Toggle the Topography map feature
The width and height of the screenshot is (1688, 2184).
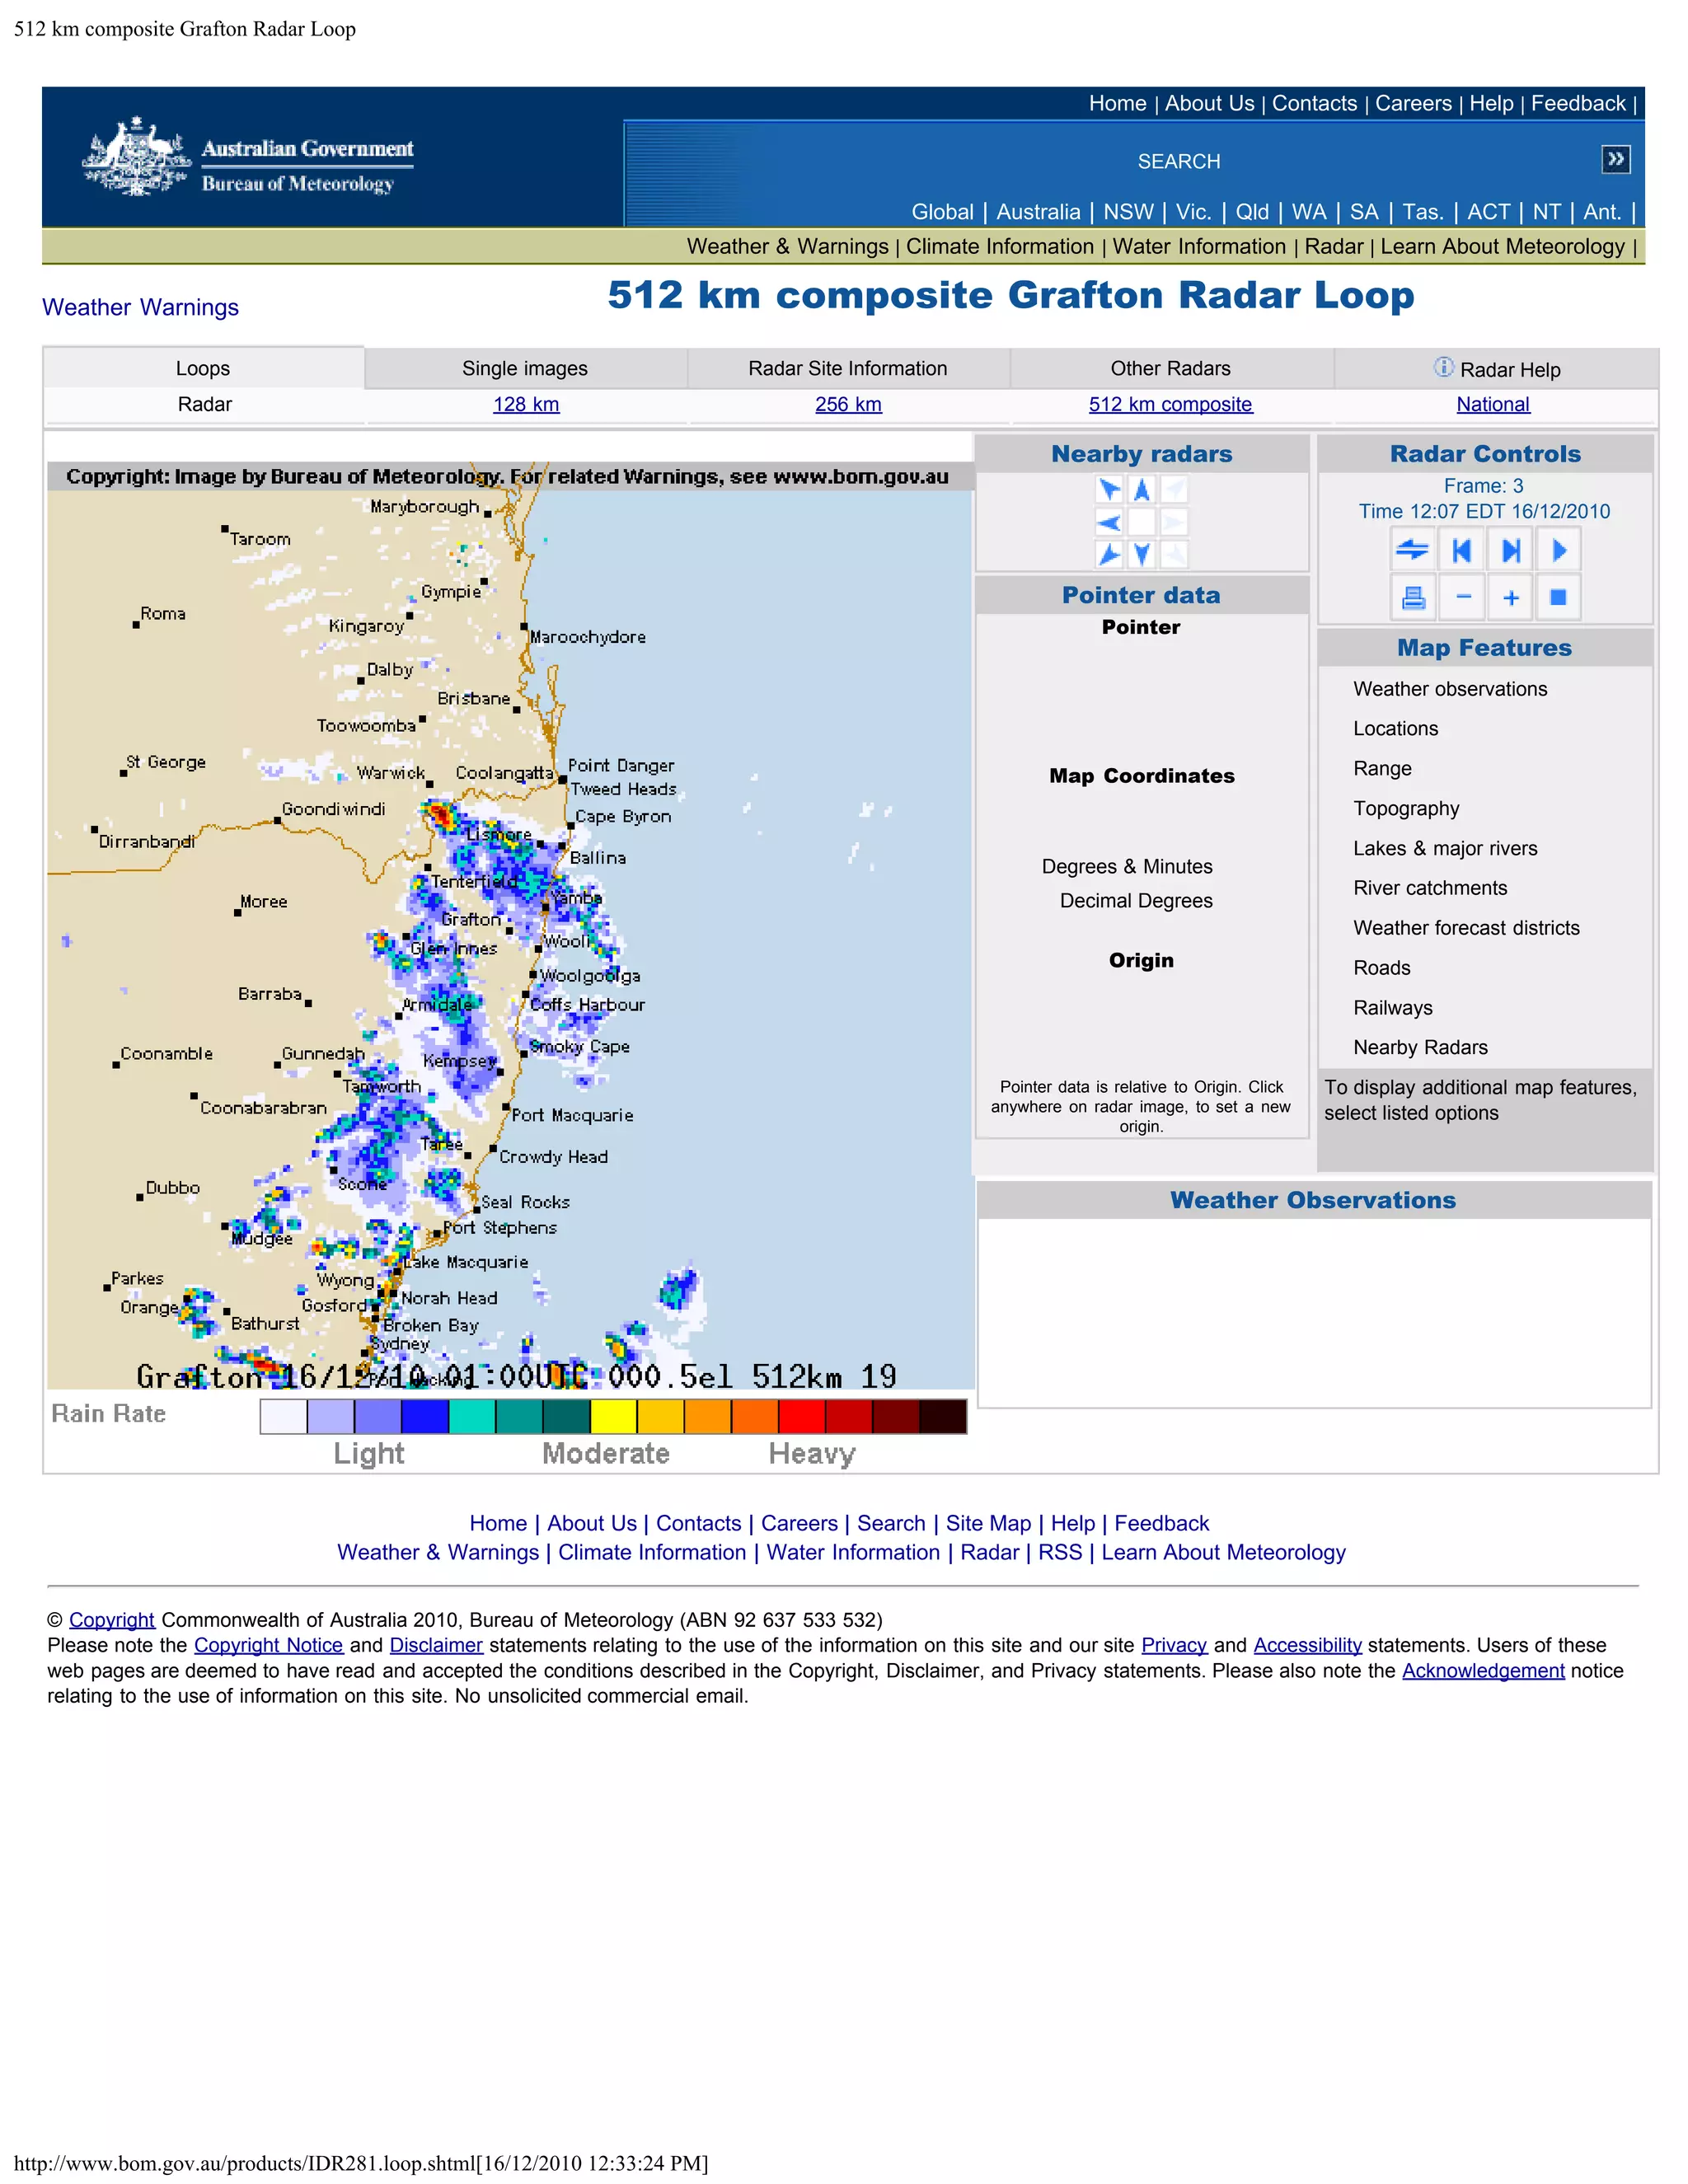coord(1405,808)
